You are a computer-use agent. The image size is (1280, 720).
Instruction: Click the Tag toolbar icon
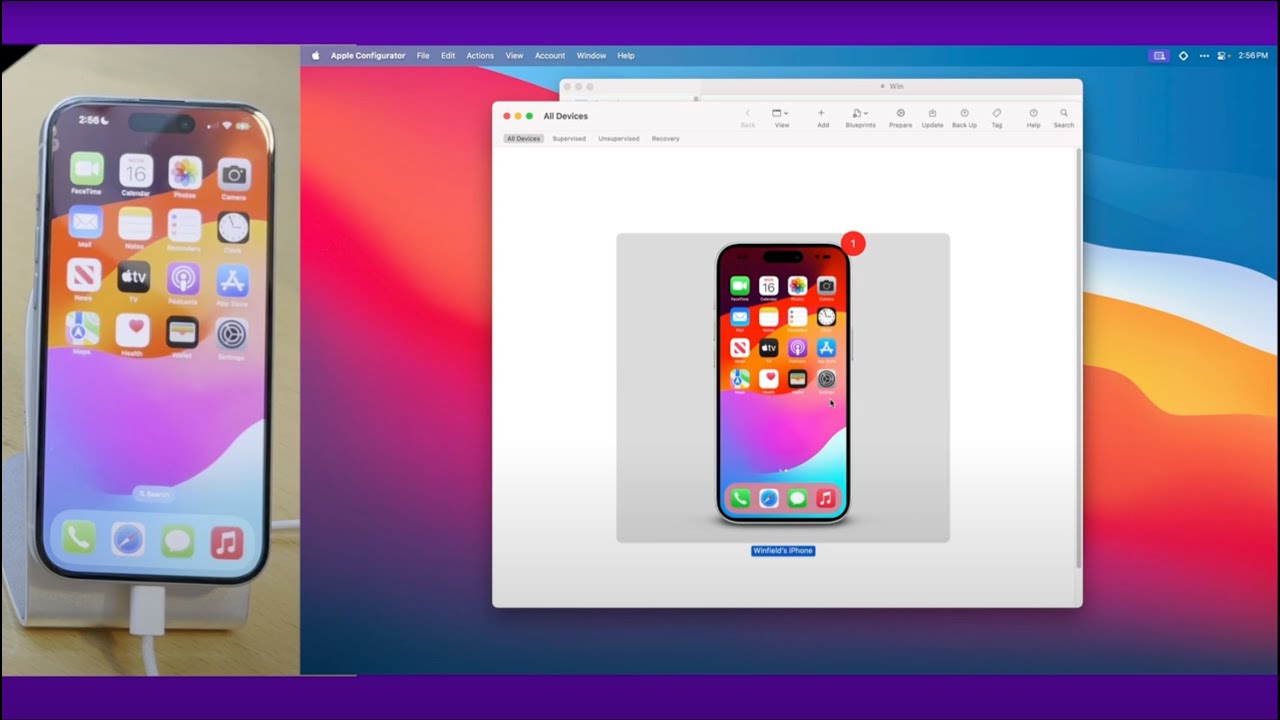tap(997, 114)
